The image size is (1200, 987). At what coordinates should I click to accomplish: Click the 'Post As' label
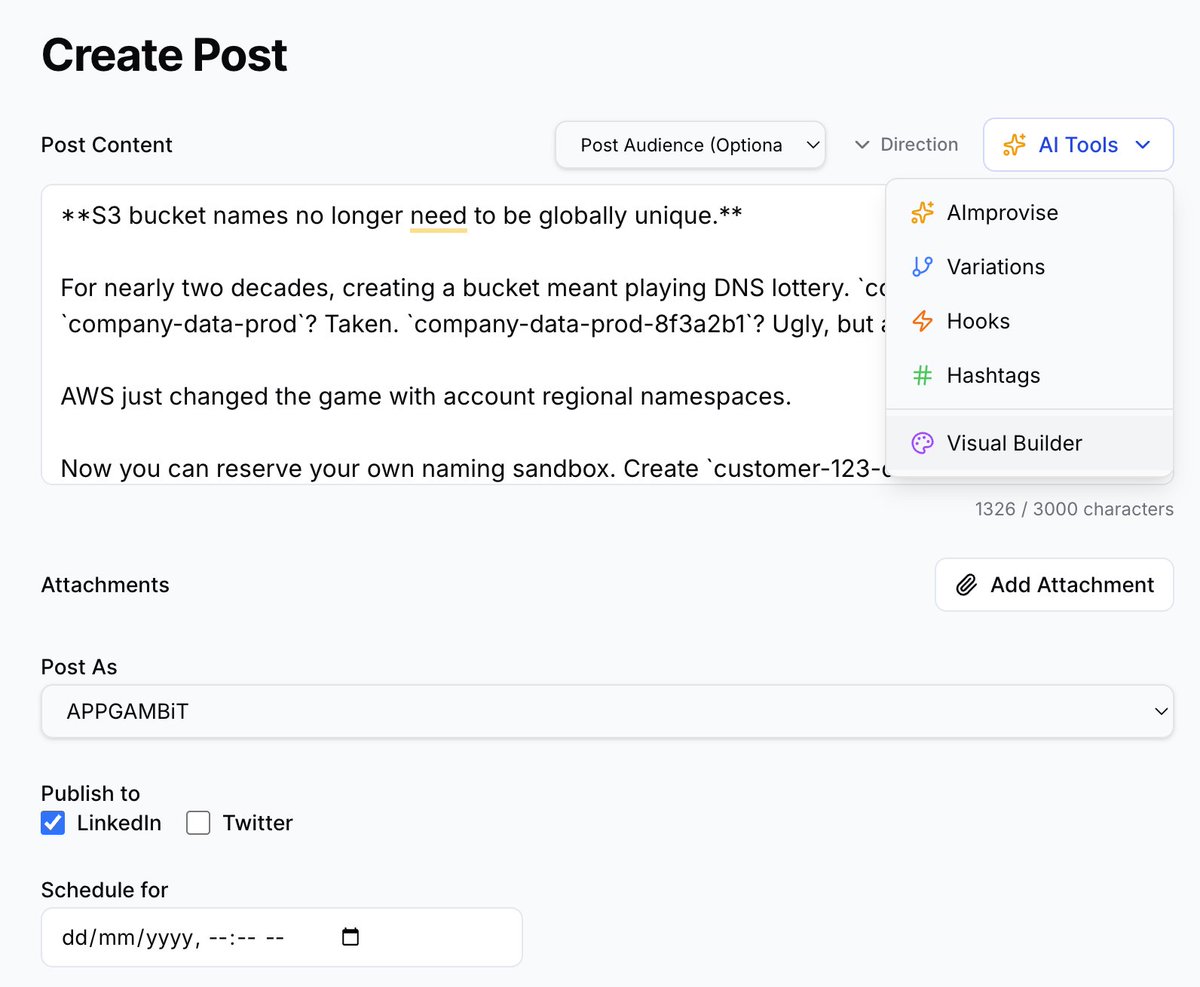click(79, 667)
